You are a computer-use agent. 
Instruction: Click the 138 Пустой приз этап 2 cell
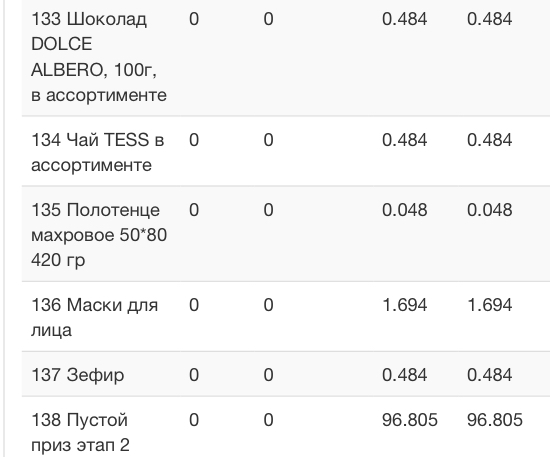[80, 432]
